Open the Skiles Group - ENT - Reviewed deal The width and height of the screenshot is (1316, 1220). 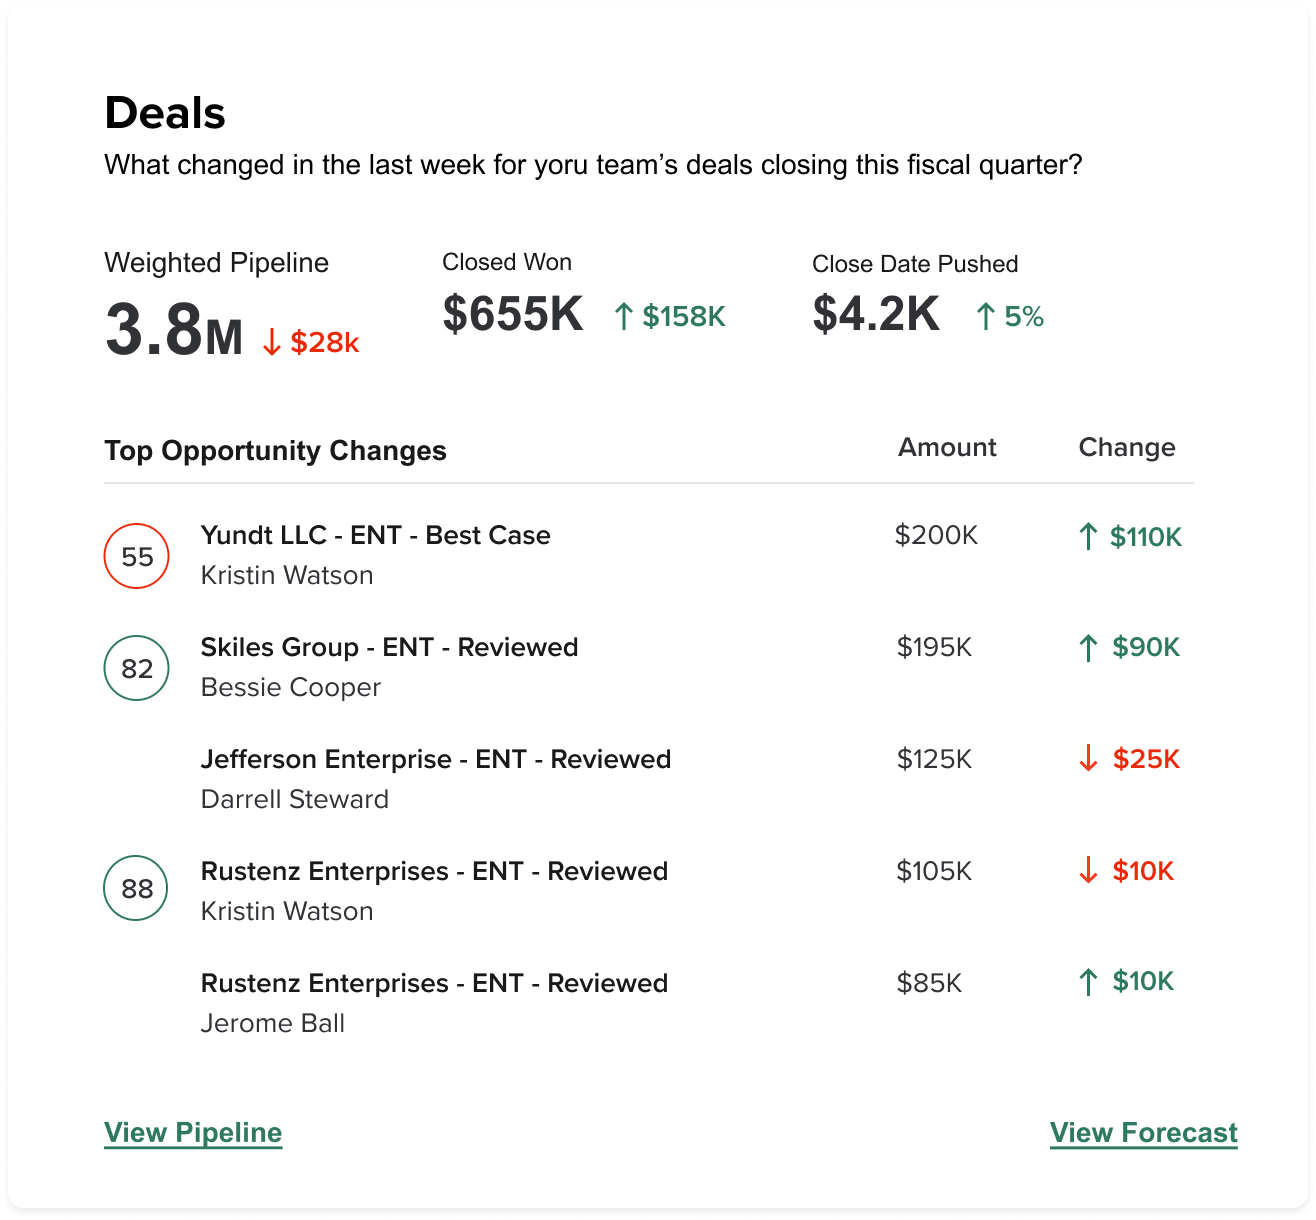pyautogui.click(x=390, y=648)
